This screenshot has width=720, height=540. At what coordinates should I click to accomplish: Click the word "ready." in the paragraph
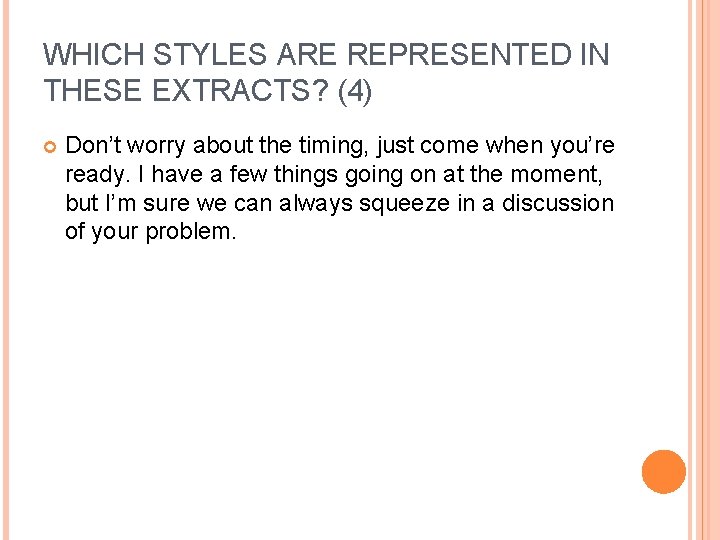pyautogui.click(x=94, y=175)
